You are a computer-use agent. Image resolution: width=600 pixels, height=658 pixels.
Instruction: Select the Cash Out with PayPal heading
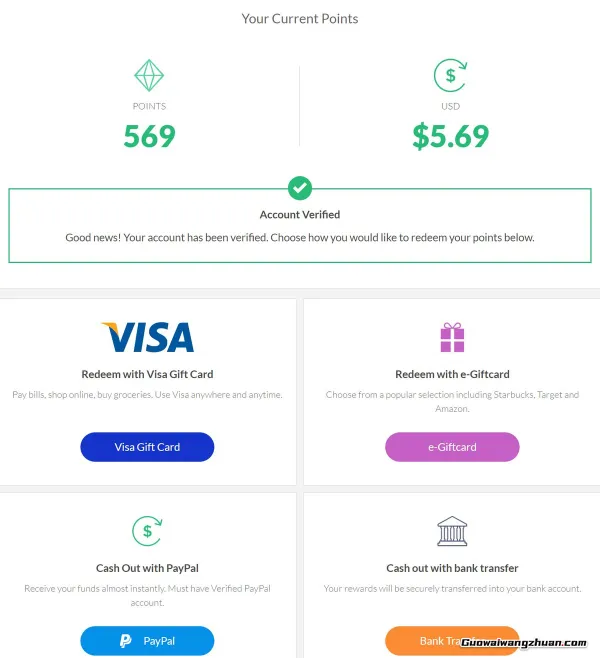tap(147, 568)
